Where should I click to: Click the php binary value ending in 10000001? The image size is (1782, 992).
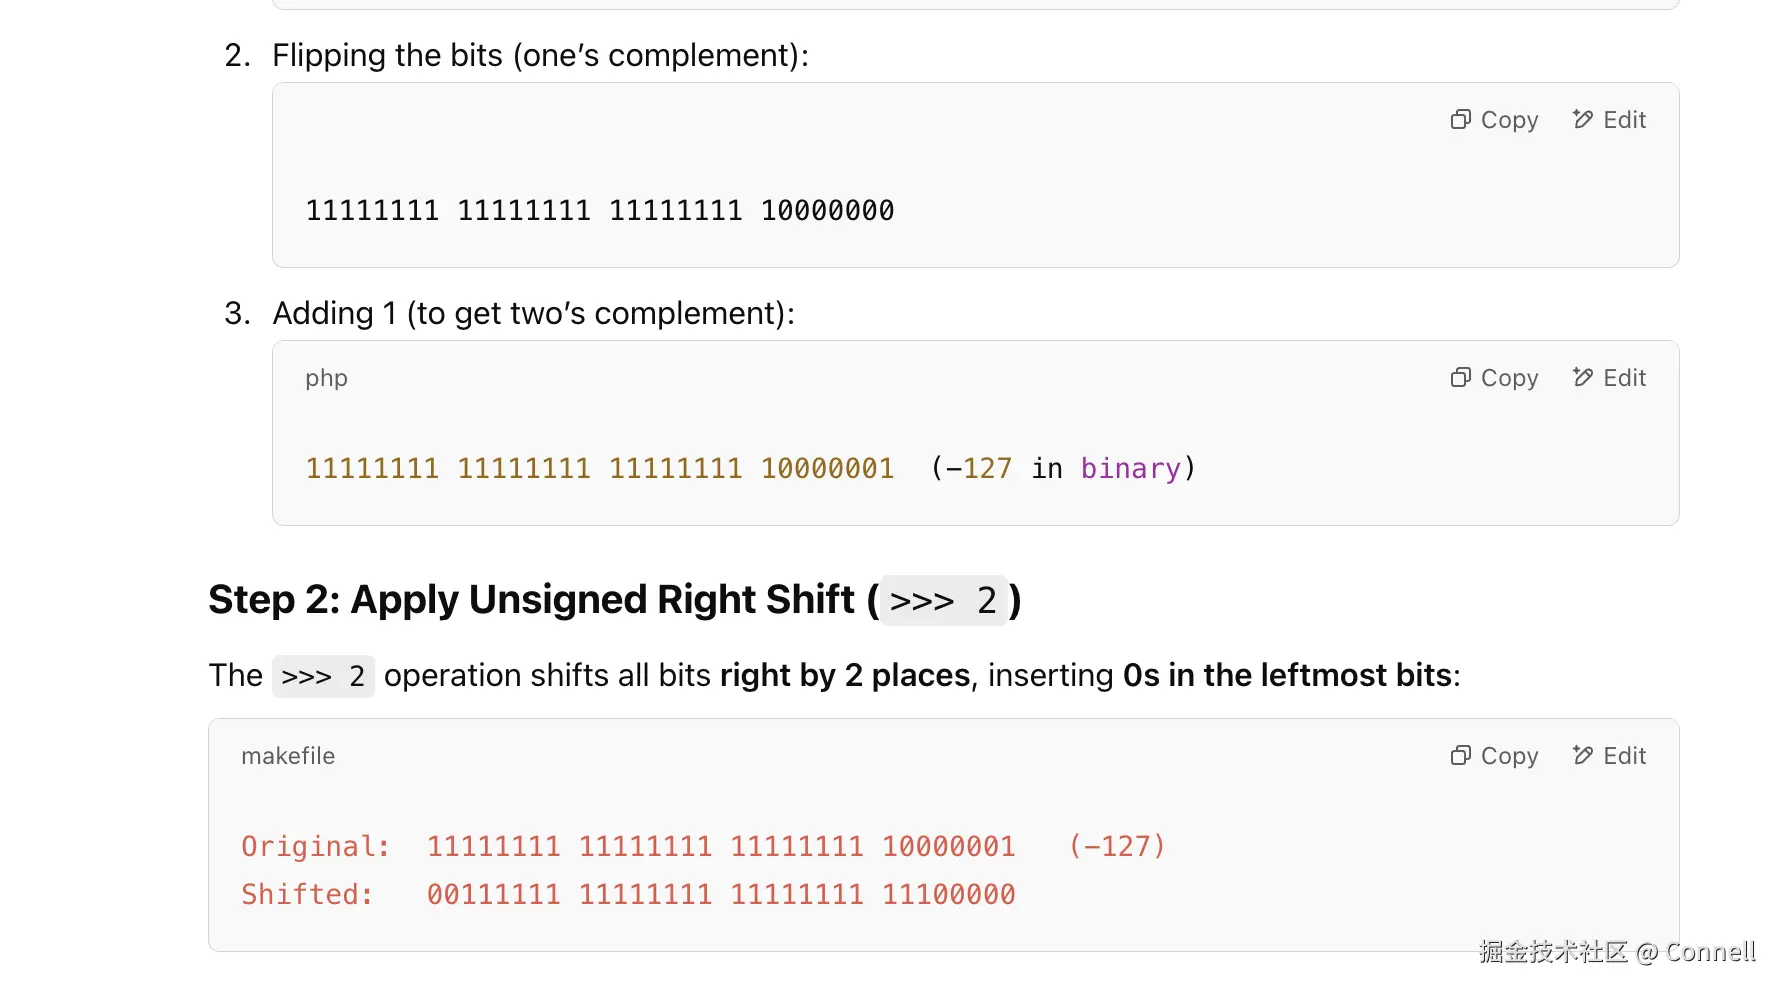click(599, 469)
